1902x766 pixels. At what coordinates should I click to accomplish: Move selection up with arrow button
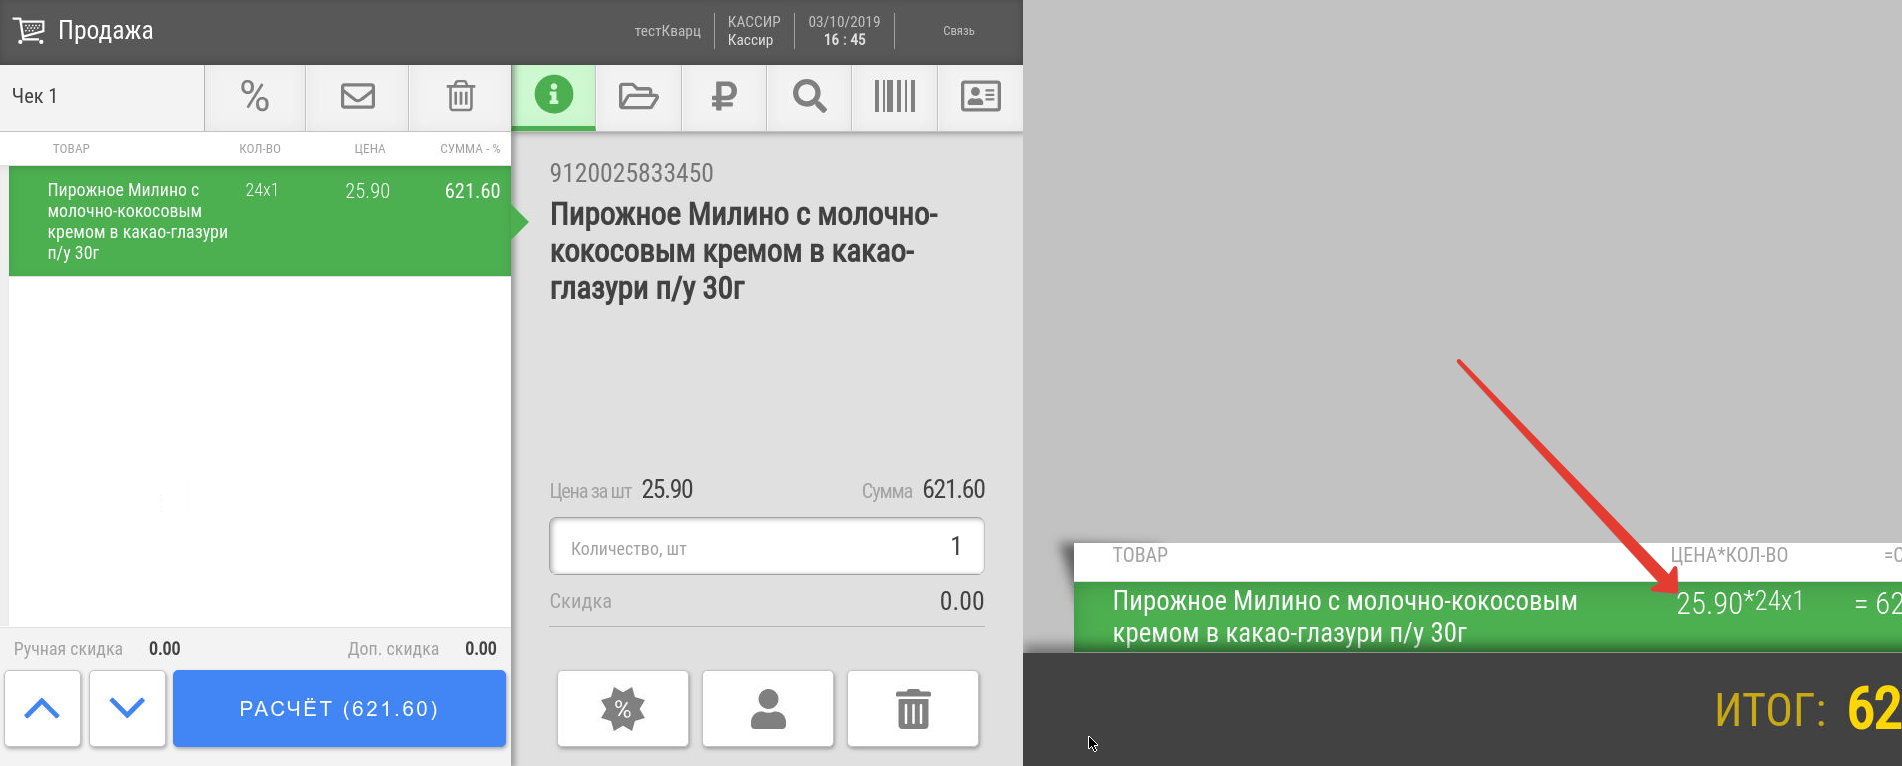tap(42, 709)
